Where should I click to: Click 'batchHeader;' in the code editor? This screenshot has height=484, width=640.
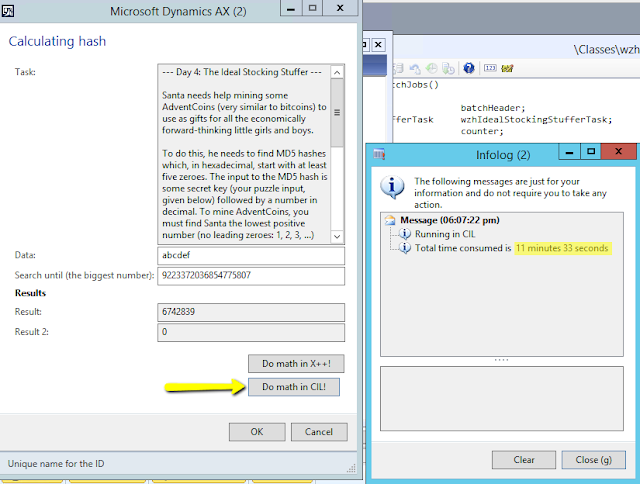pyautogui.click(x=493, y=108)
